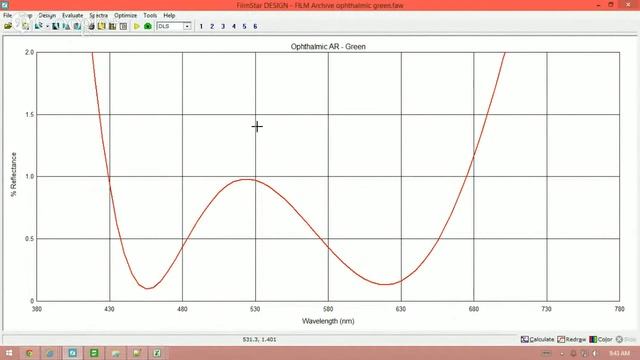Open Windows Start button on taskbar
The width and height of the screenshot is (640, 360).
point(9,353)
